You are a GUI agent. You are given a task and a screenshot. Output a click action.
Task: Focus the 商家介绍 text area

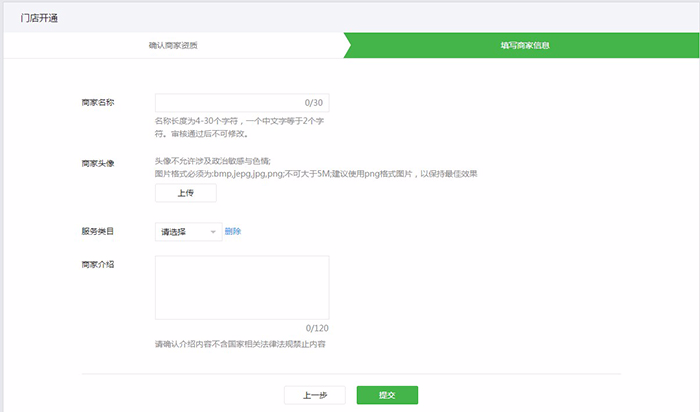click(241, 287)
